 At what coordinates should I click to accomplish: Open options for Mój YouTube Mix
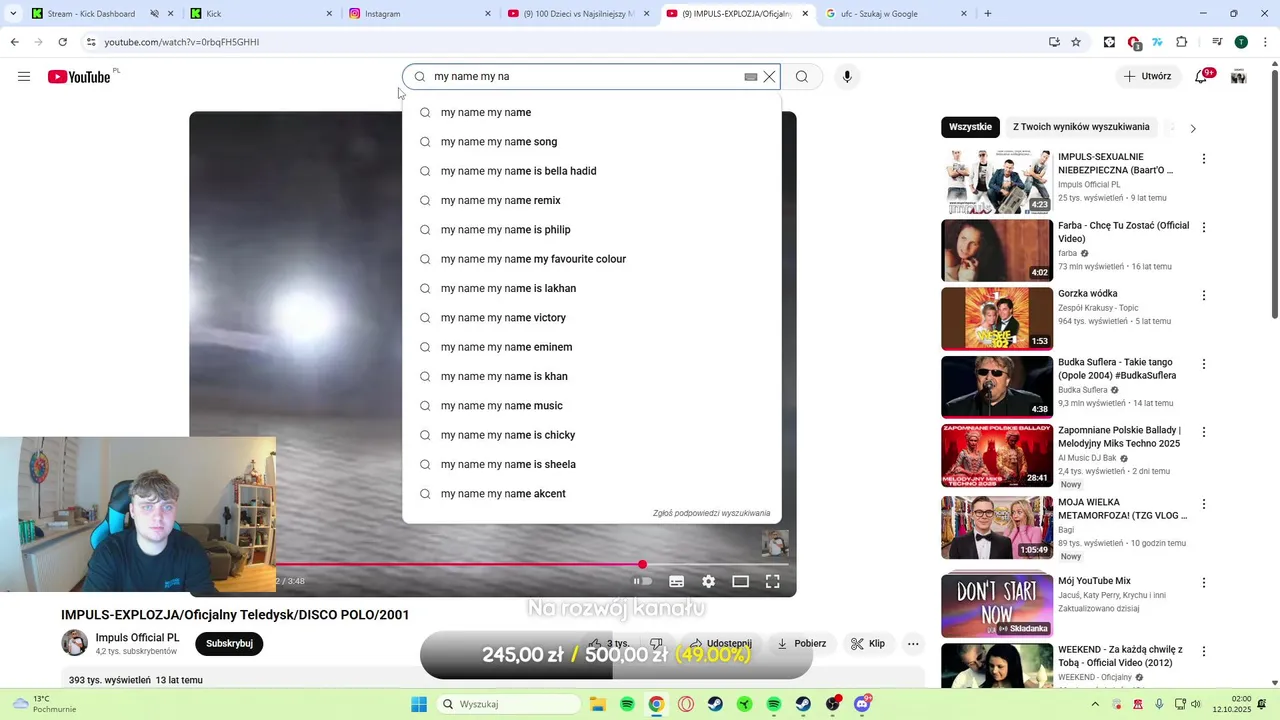(x=1204, y=582)
